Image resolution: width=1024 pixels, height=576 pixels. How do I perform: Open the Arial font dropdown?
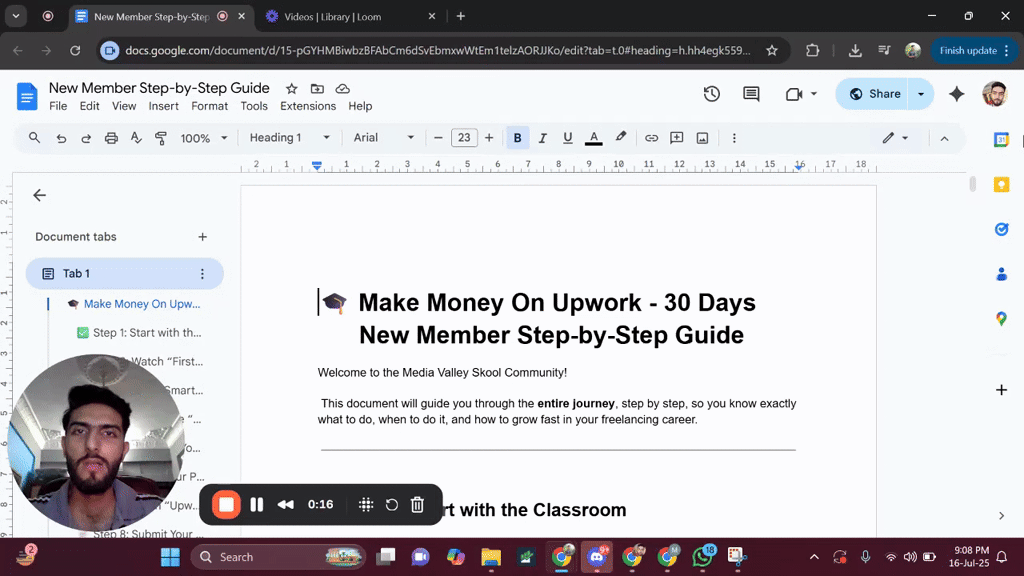383,138
